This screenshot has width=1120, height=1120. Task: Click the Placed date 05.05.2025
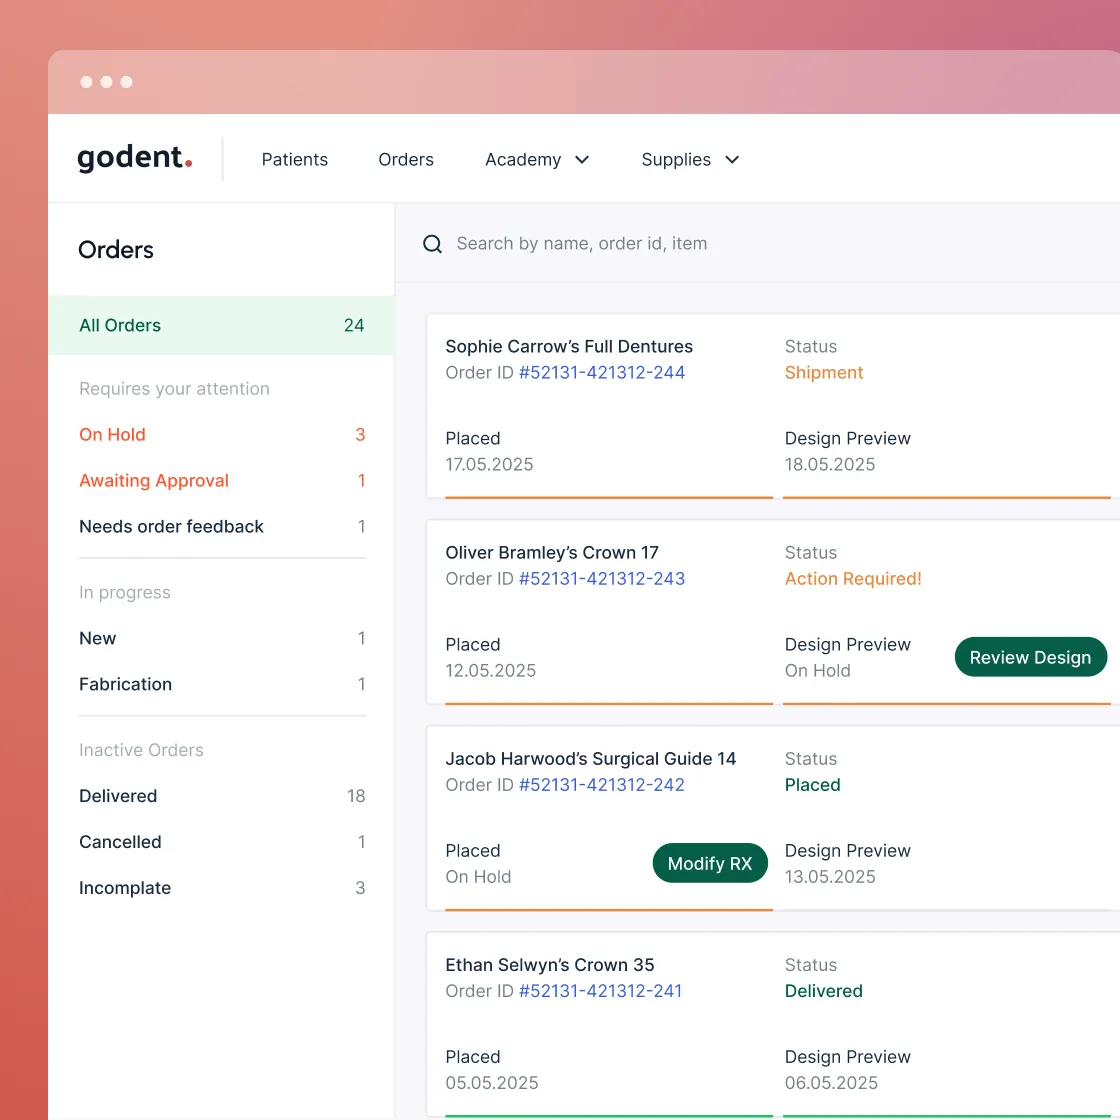pos(491,1083)
